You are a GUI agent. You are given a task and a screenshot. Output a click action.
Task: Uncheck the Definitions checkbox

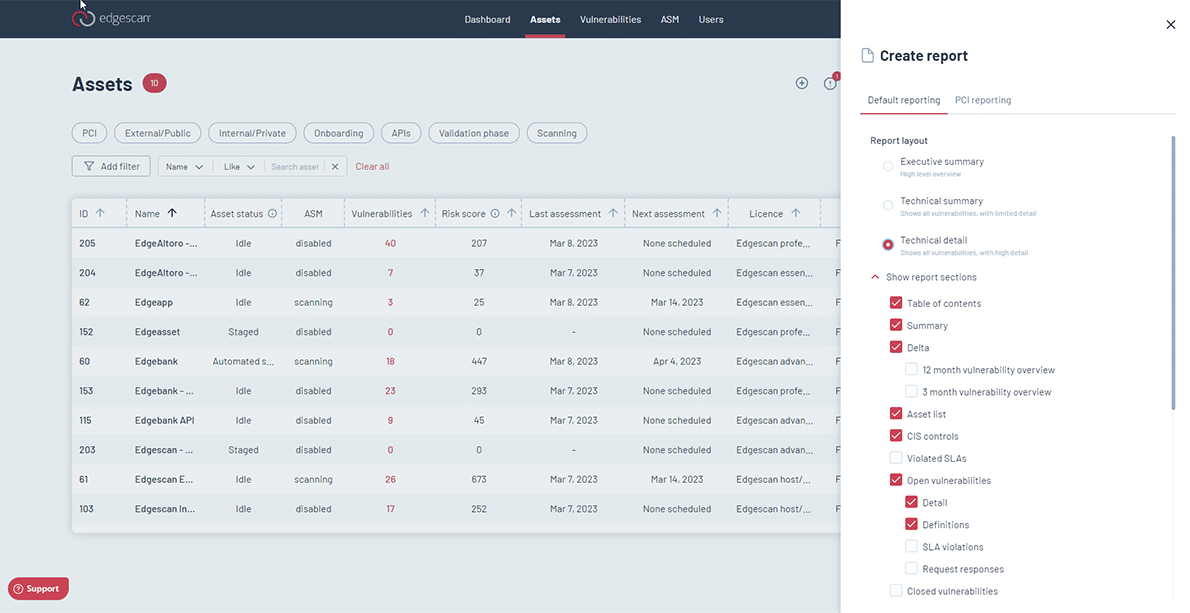point(911,524)
